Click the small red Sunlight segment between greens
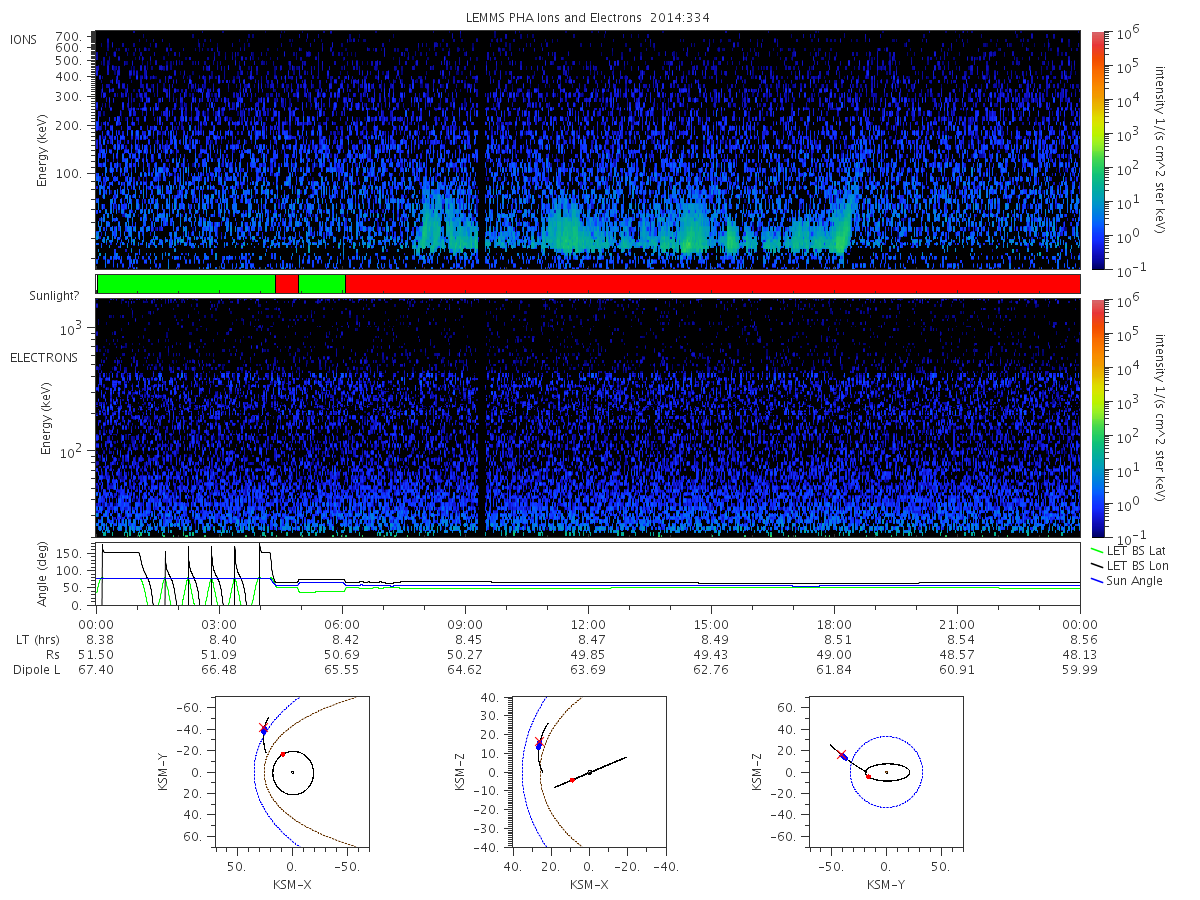The width and height of the screenshot is (1200, 900). [x=287, y=284]
